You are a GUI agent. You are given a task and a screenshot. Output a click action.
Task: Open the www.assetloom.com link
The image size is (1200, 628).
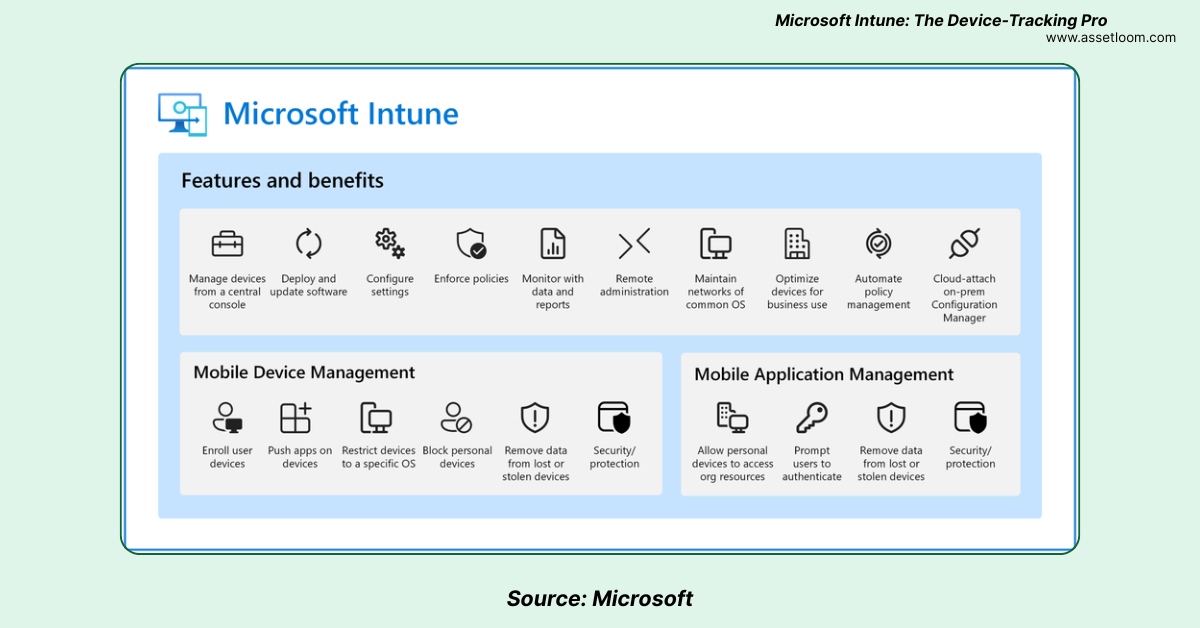[x=1111, y=38]
